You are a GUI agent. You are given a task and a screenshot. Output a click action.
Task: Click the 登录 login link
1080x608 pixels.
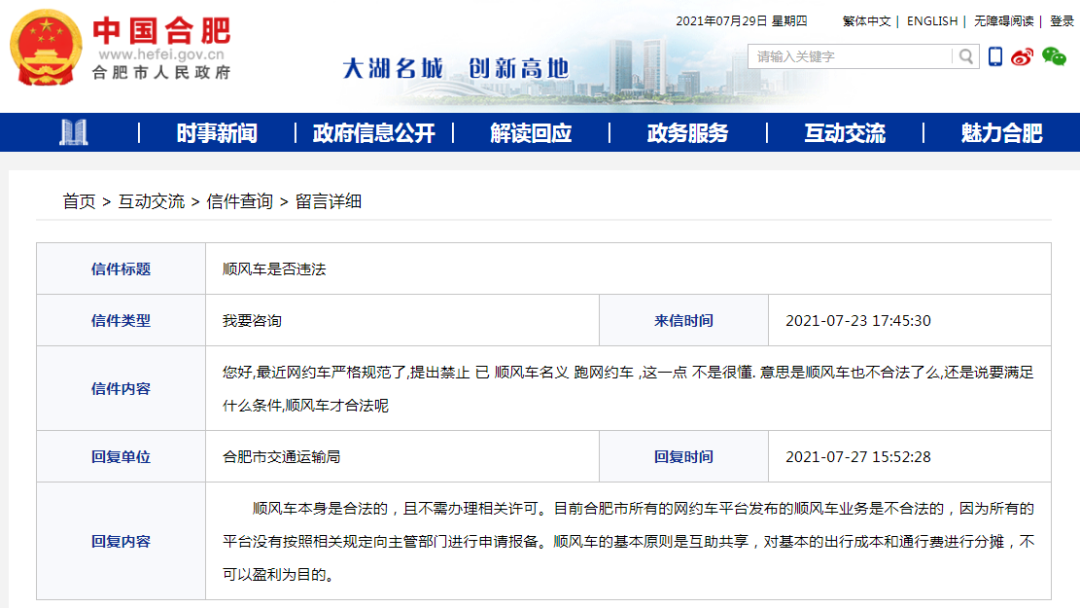(1062, 21)
